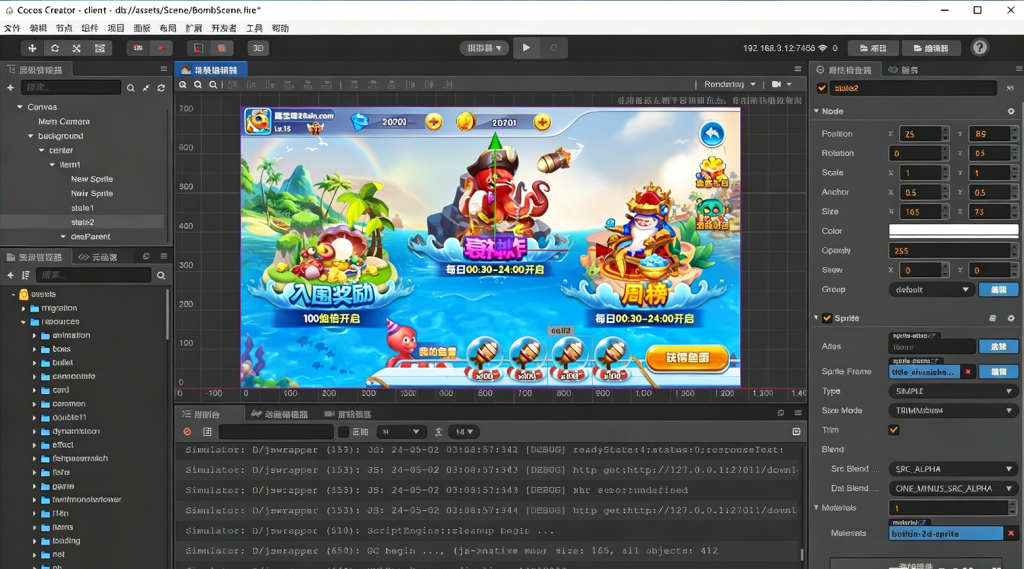
Task: Disable the Sprite component checkbox
Action: pos(827,318)
